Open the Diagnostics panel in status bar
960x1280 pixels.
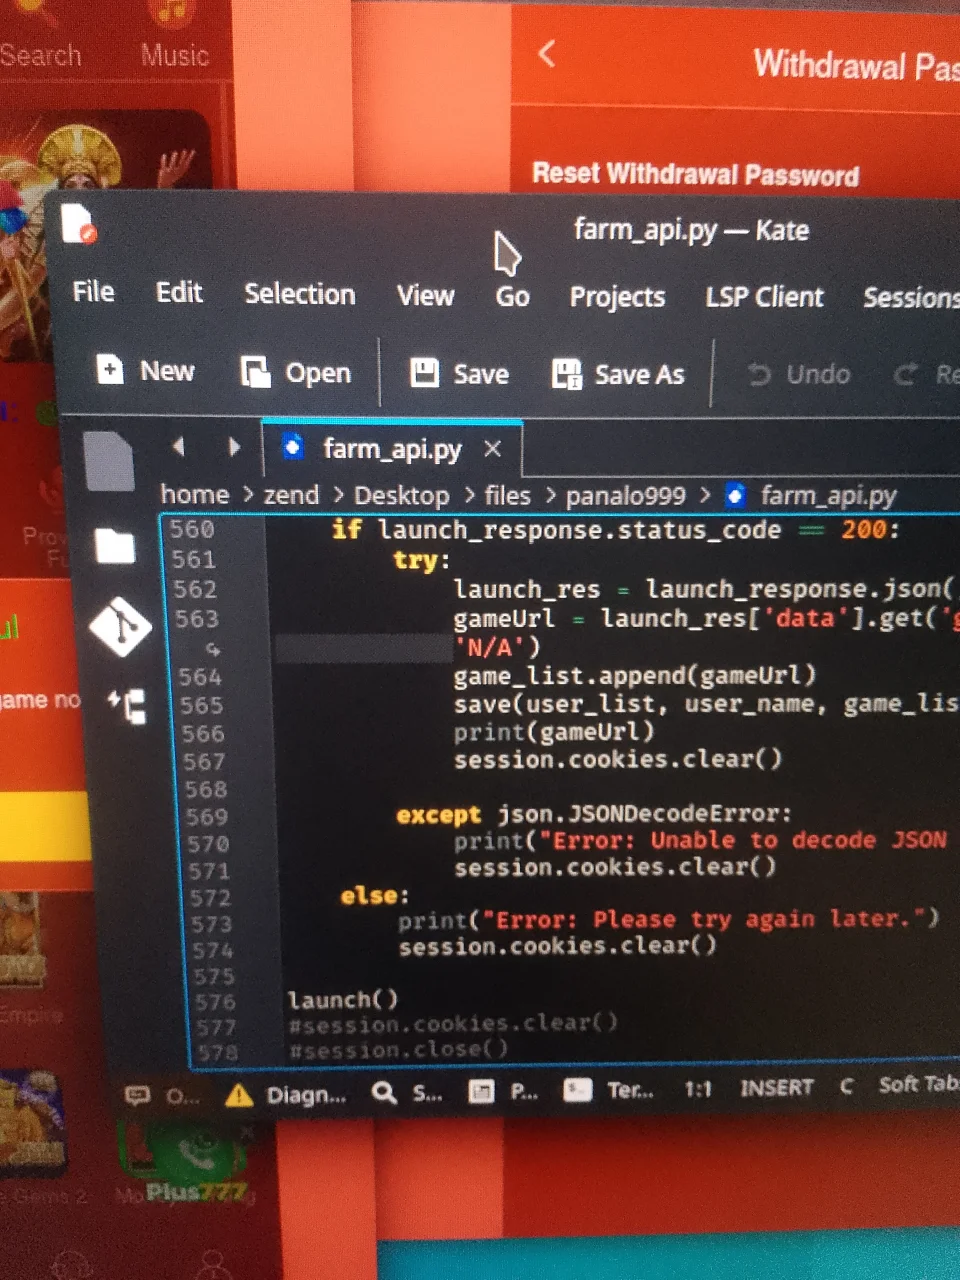pyautogui.click(x=286, y=1094)
